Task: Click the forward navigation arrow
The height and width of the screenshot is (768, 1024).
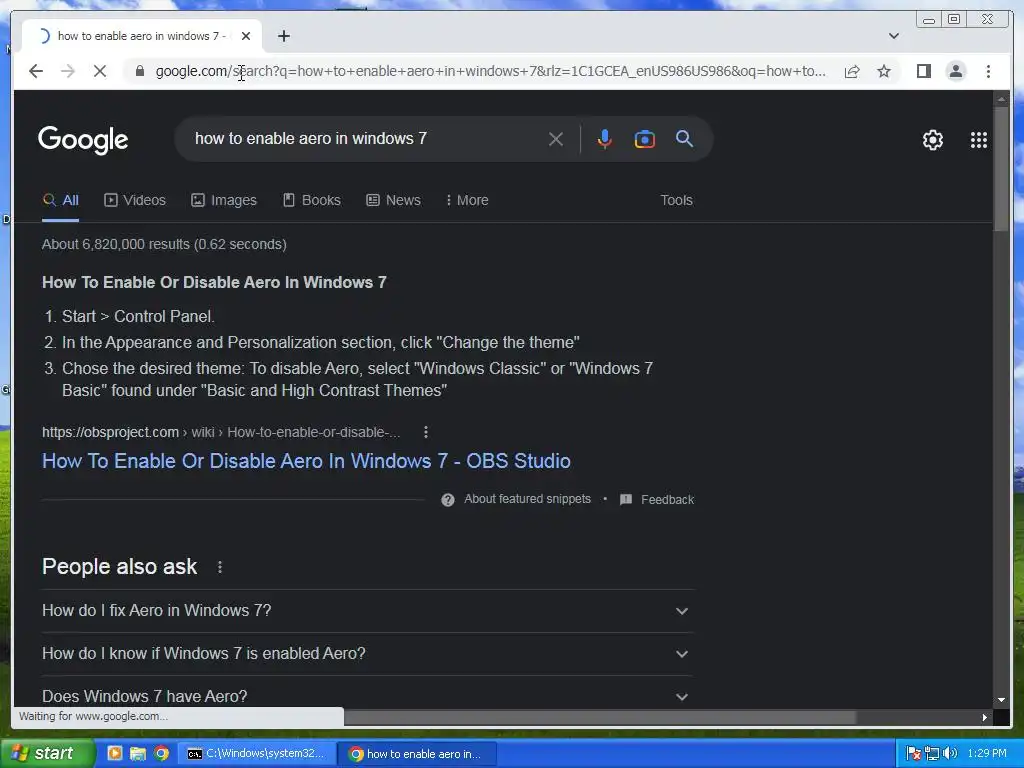Action: click(68, 71)
